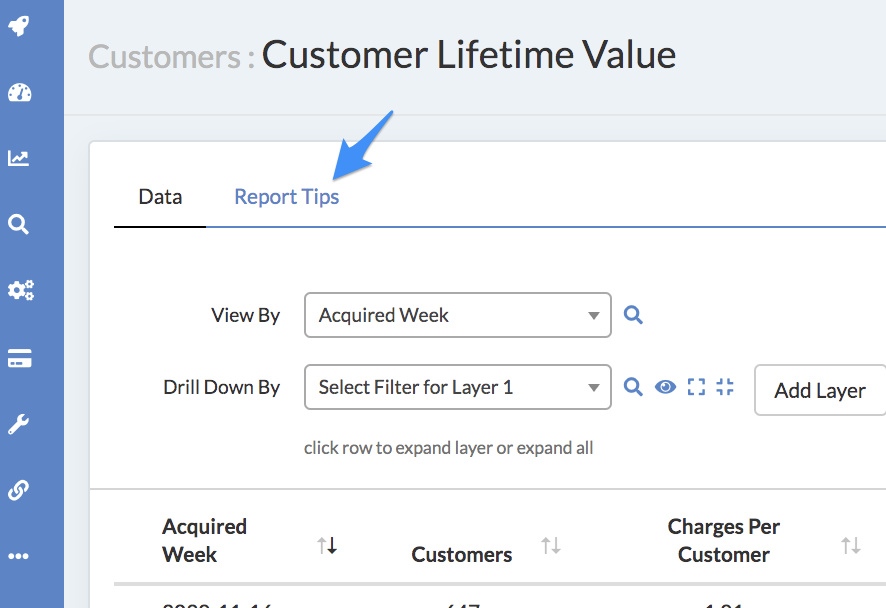
Task: Open the wrench tools icon
Action: click(x=19, y=424)
